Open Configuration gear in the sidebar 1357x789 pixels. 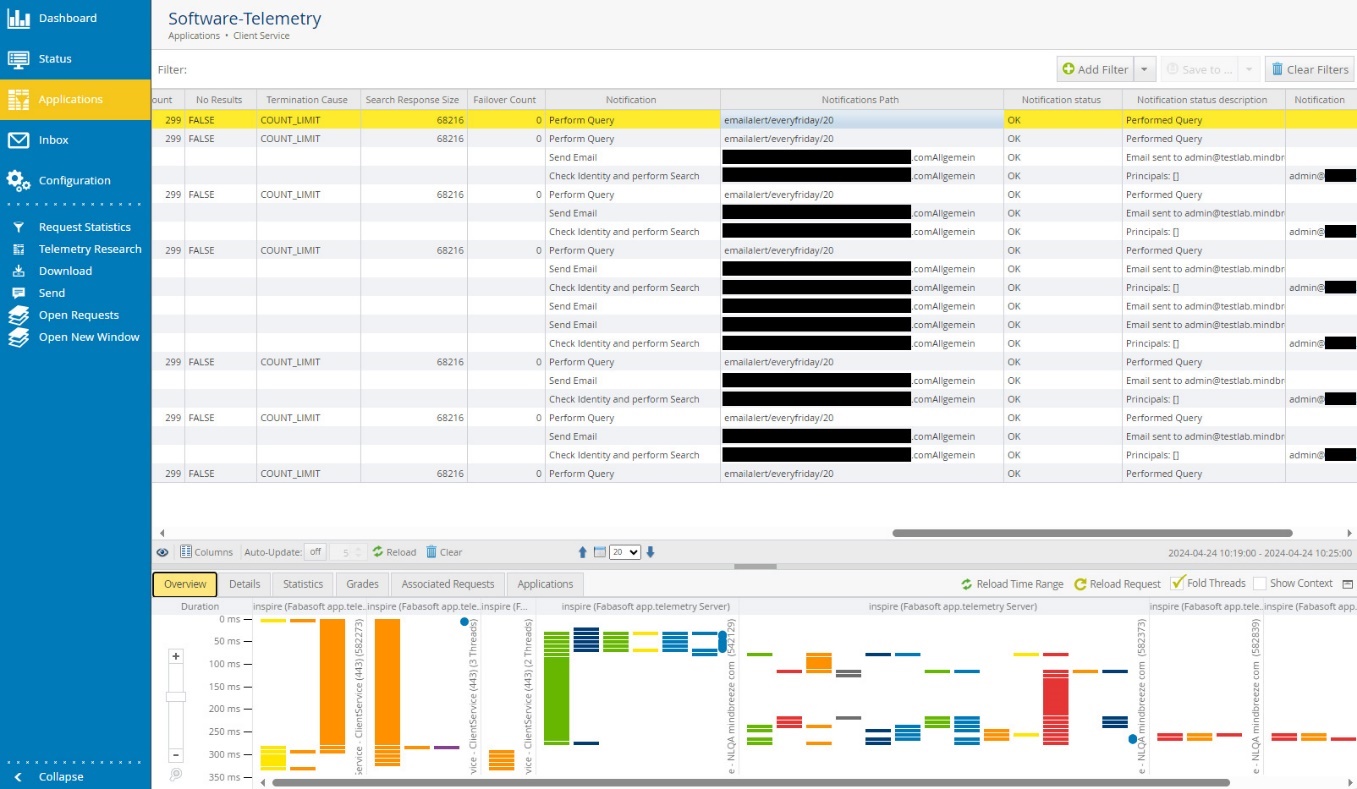coord(18,180)
